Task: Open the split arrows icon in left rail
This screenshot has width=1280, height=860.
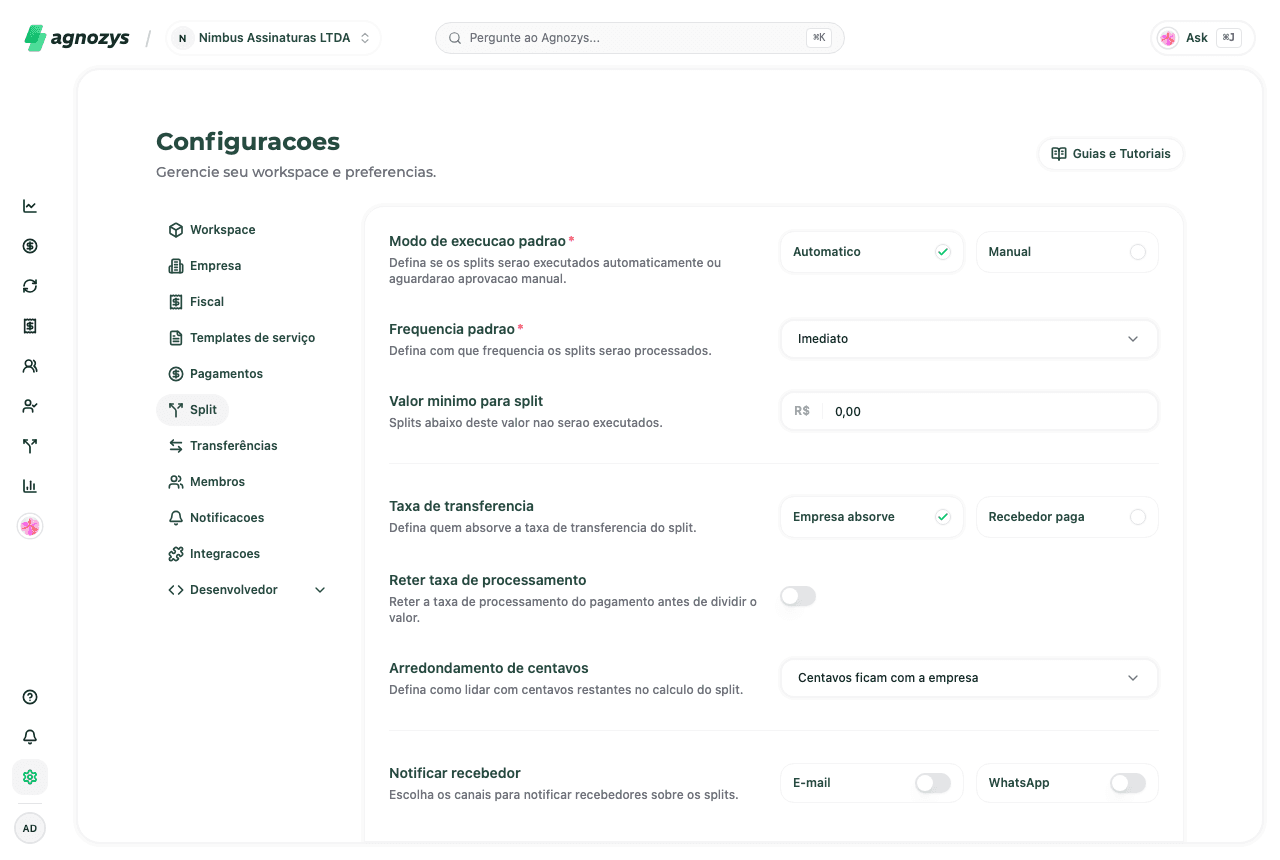Action: click(30, 446)
